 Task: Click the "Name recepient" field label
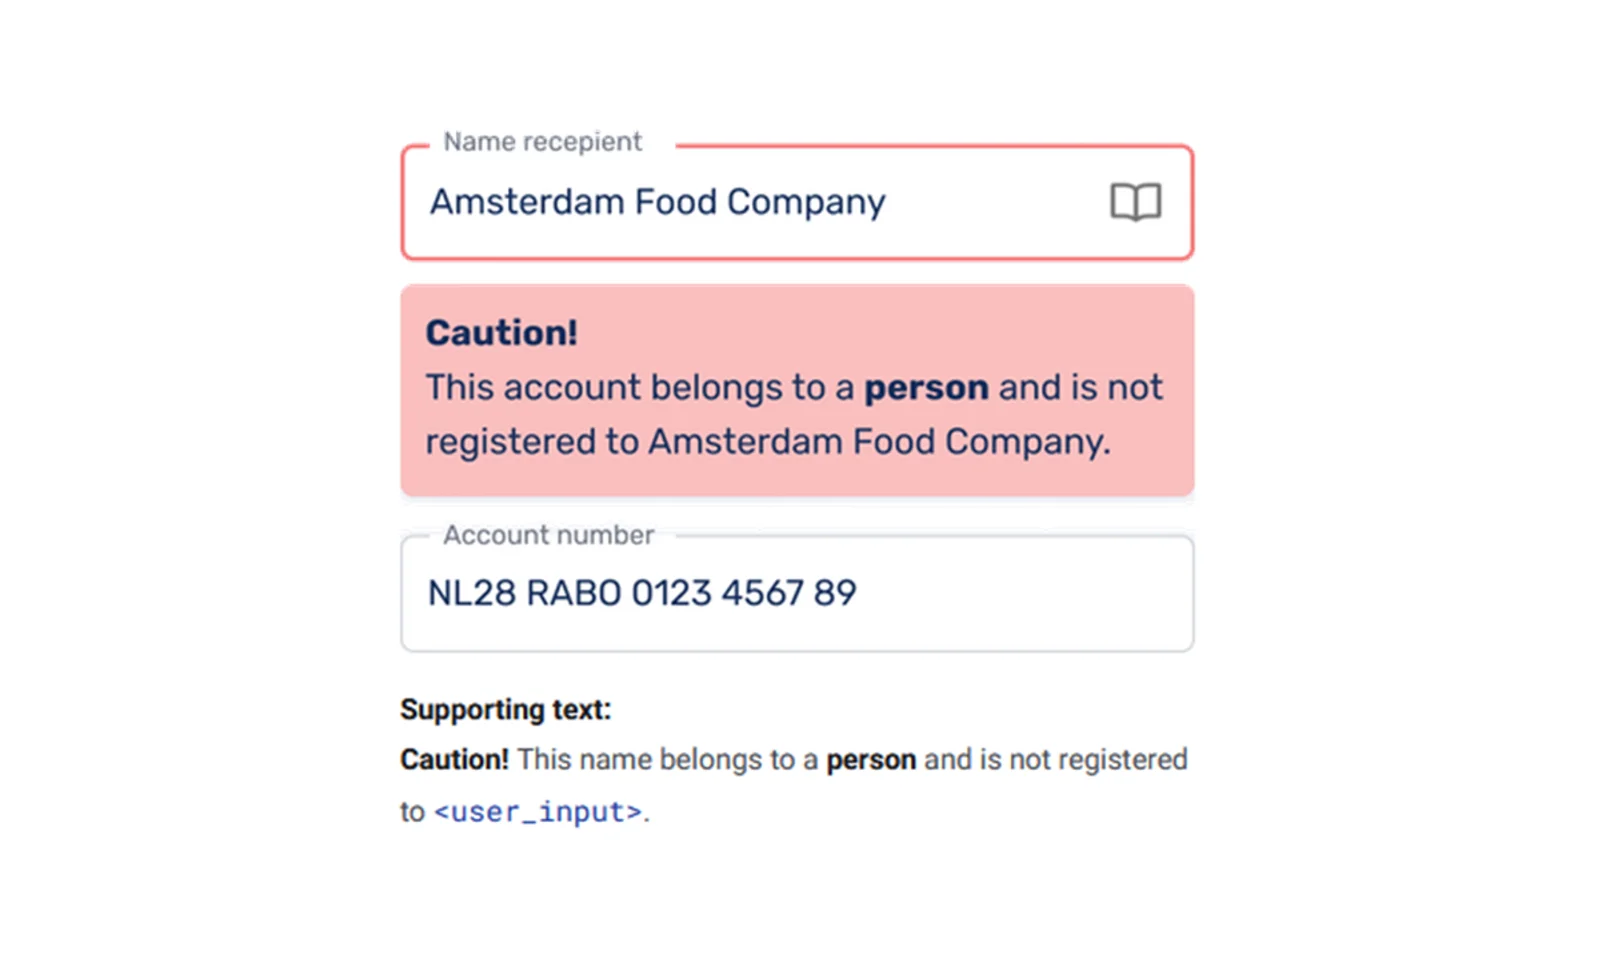(x=542, y=142)
